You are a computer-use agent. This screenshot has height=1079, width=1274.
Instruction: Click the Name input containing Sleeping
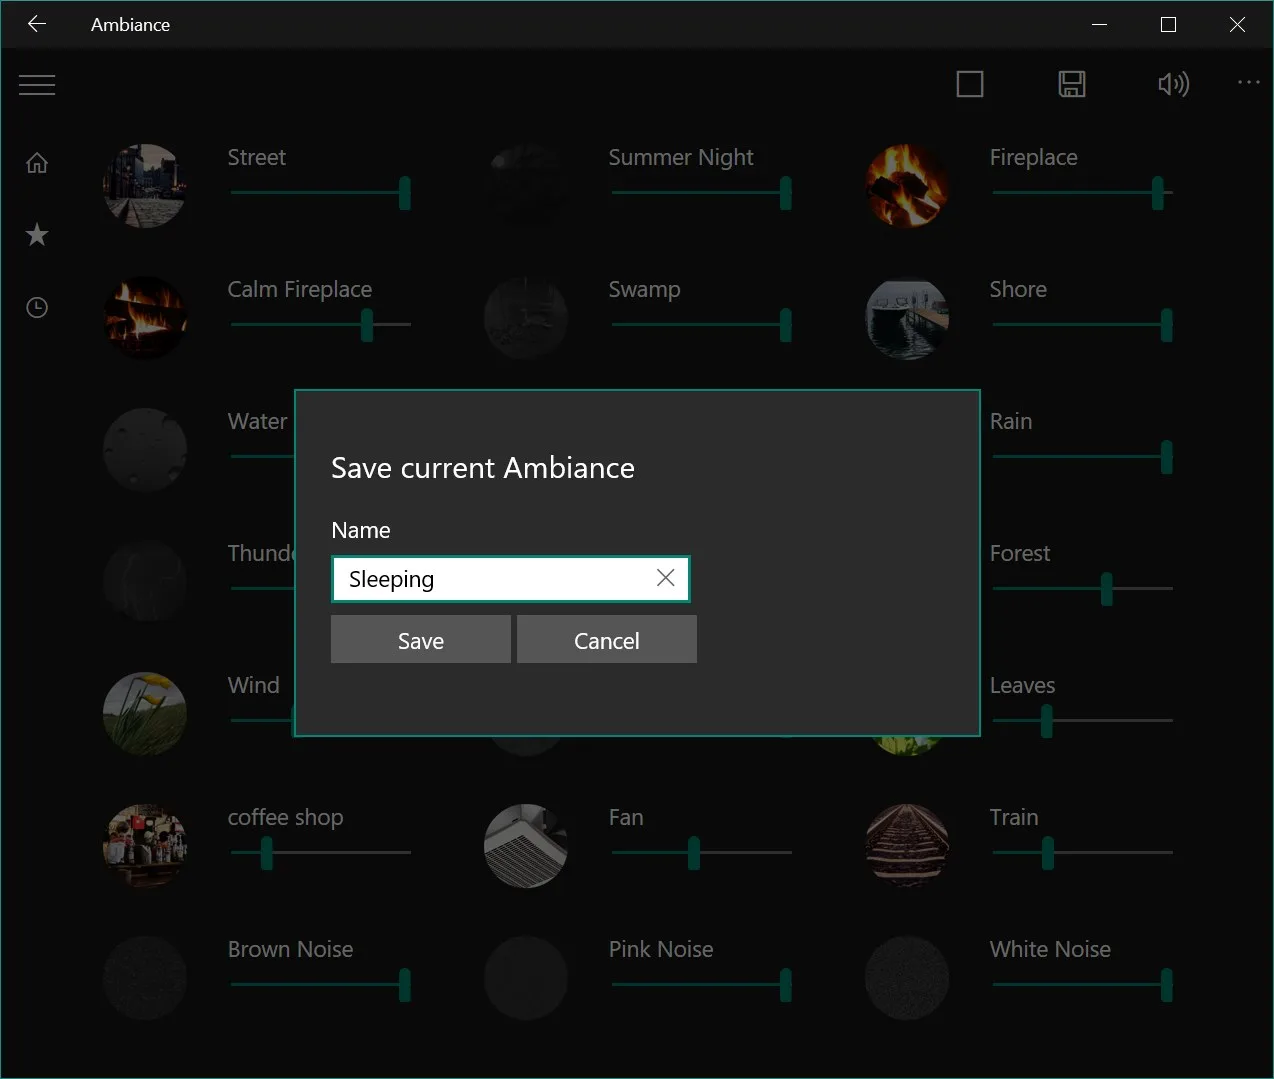[510, 579]
